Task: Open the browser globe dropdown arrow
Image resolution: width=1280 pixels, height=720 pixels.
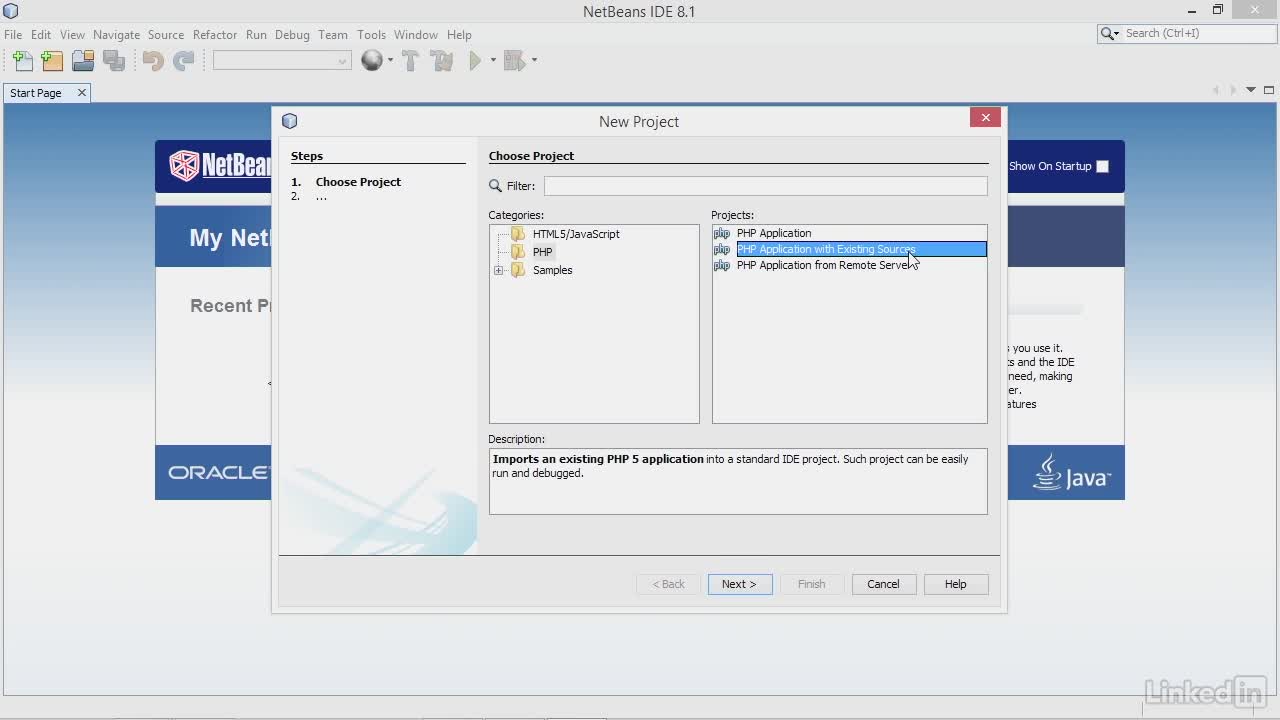Action: 390,61
